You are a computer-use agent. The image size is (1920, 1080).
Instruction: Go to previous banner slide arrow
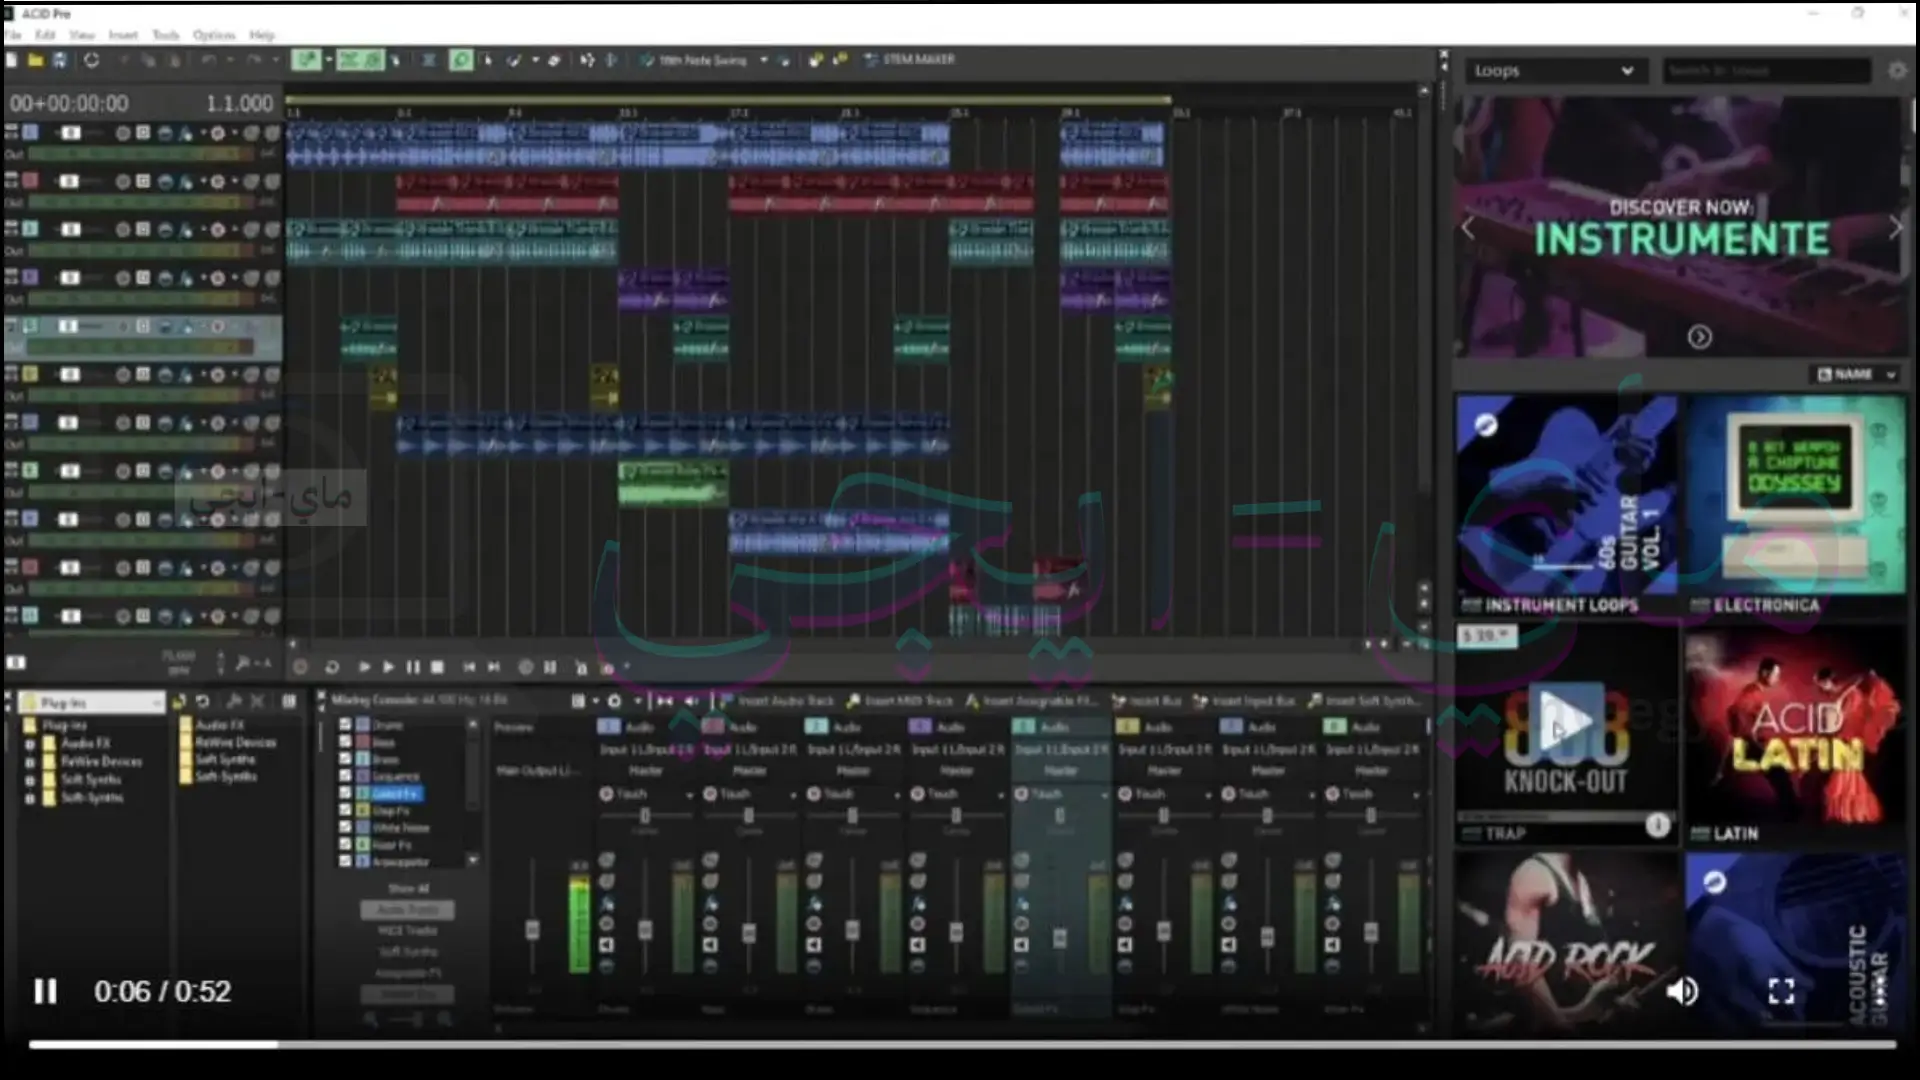tap(1468, 227)
